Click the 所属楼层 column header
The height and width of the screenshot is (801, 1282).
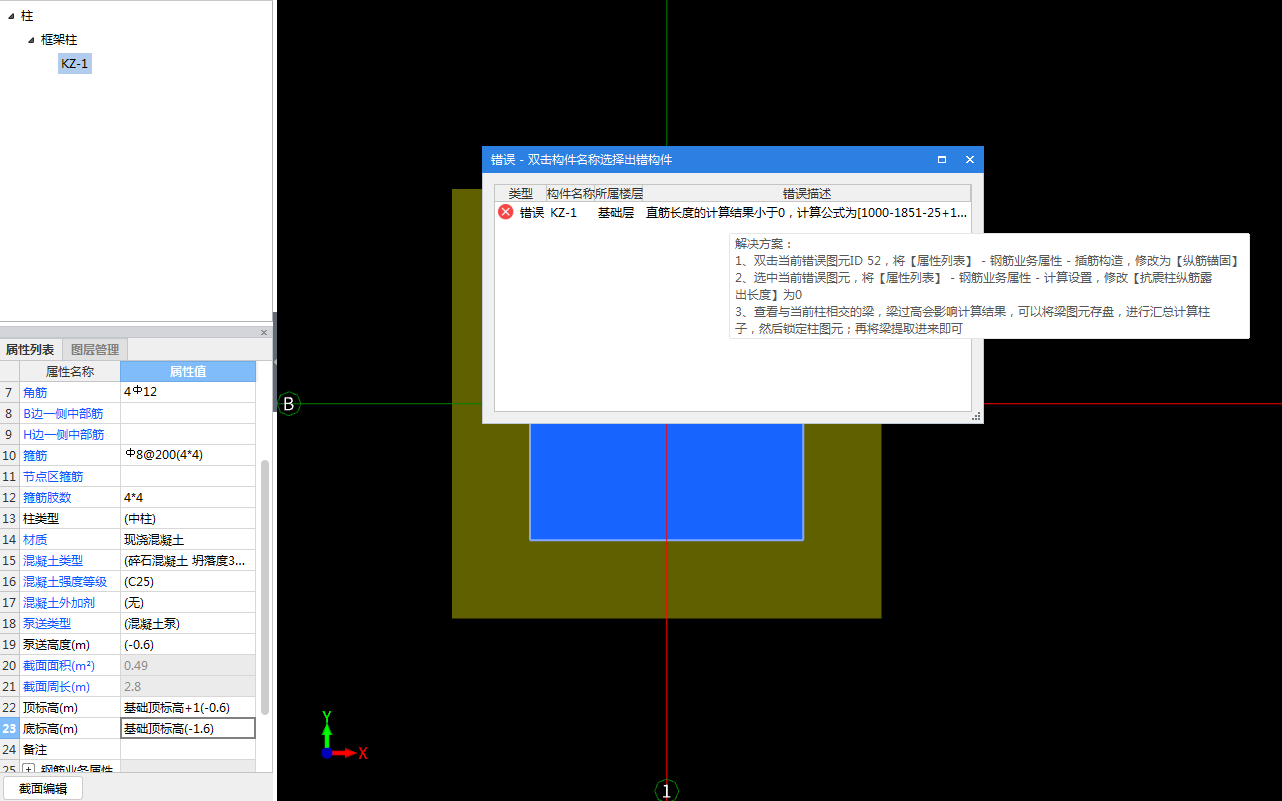(619, 193)
